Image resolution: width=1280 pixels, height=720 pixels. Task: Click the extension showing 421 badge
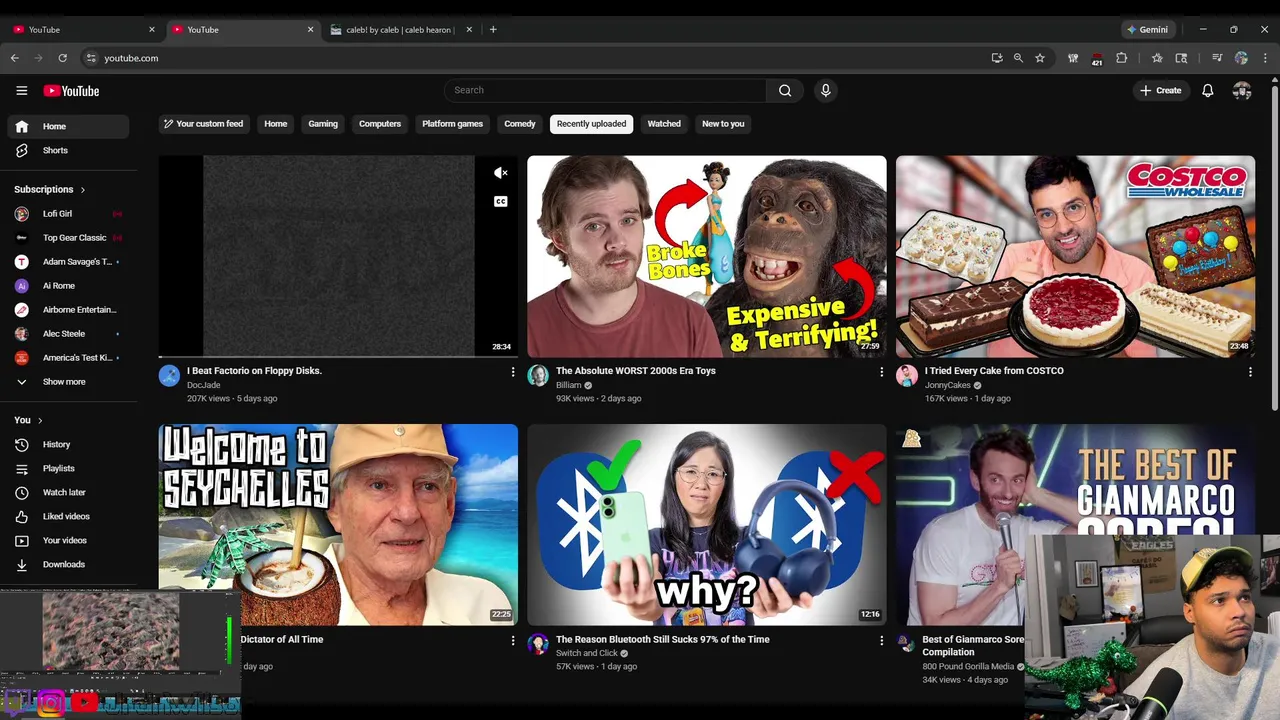pyautogui.click(x=1096, y=59)
